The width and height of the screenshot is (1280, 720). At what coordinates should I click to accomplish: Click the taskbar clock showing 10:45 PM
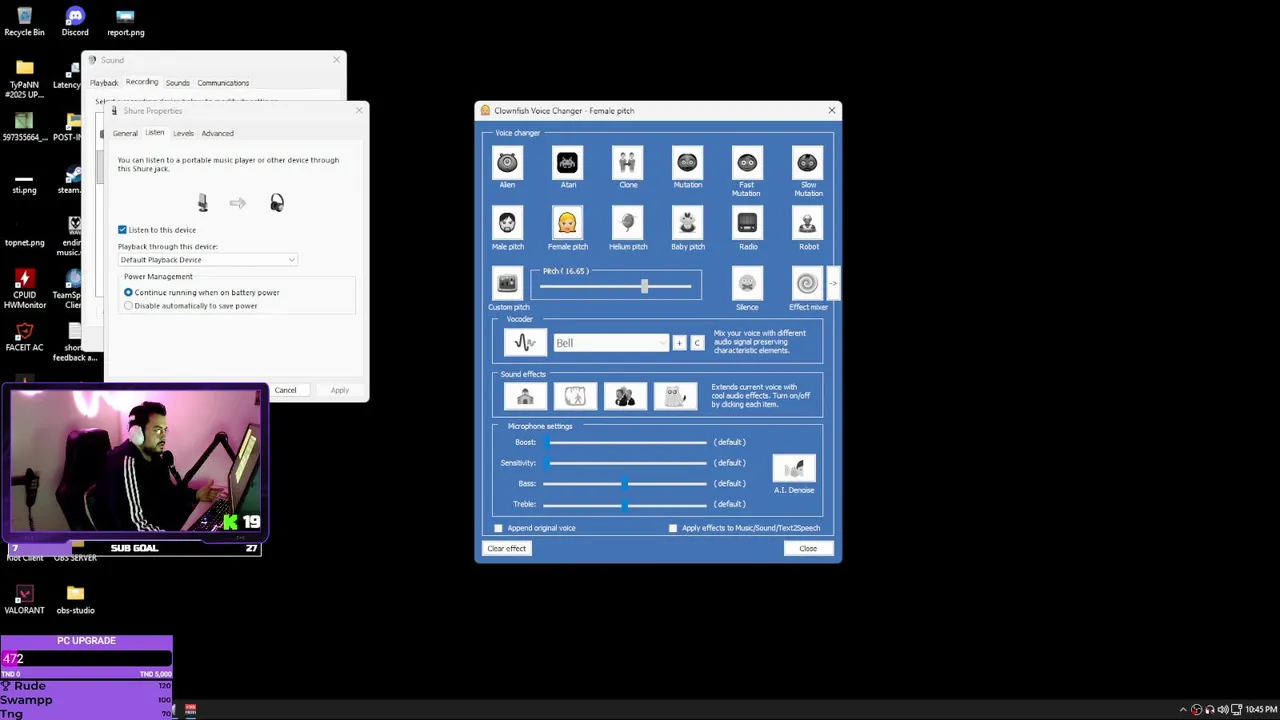click(x=1261, y=710)
